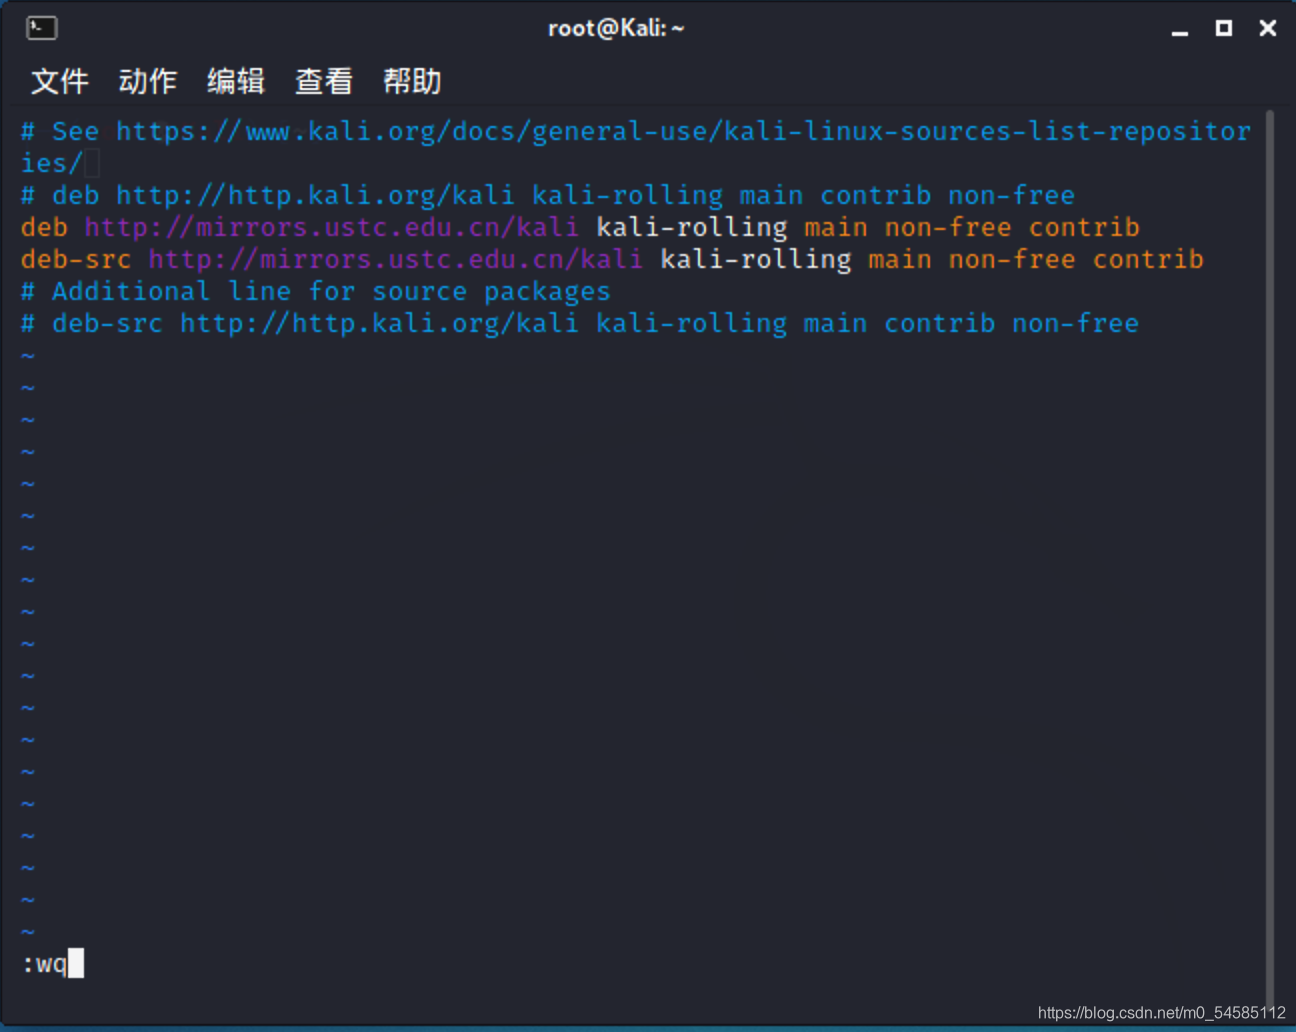Open the 动作 menu
The width and height of the screenshot is (1296, 1032).
(x=148, y=81)
